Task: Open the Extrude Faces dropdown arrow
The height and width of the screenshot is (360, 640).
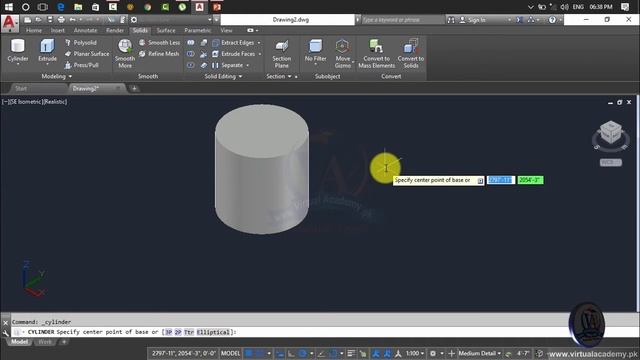Action: point(260,54)
